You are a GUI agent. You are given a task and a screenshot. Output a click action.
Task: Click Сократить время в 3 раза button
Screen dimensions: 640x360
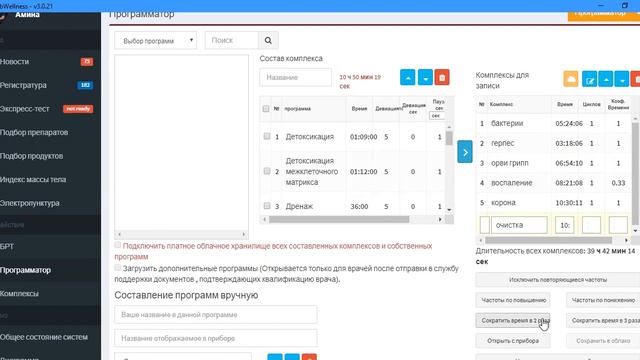(603, 321)
